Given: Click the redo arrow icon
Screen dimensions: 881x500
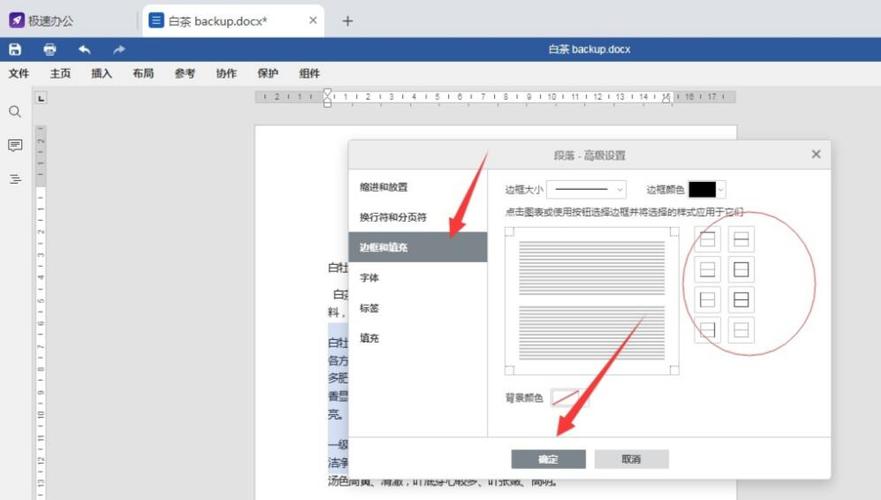Looking at the screenshot, I should tap(119, 49).
